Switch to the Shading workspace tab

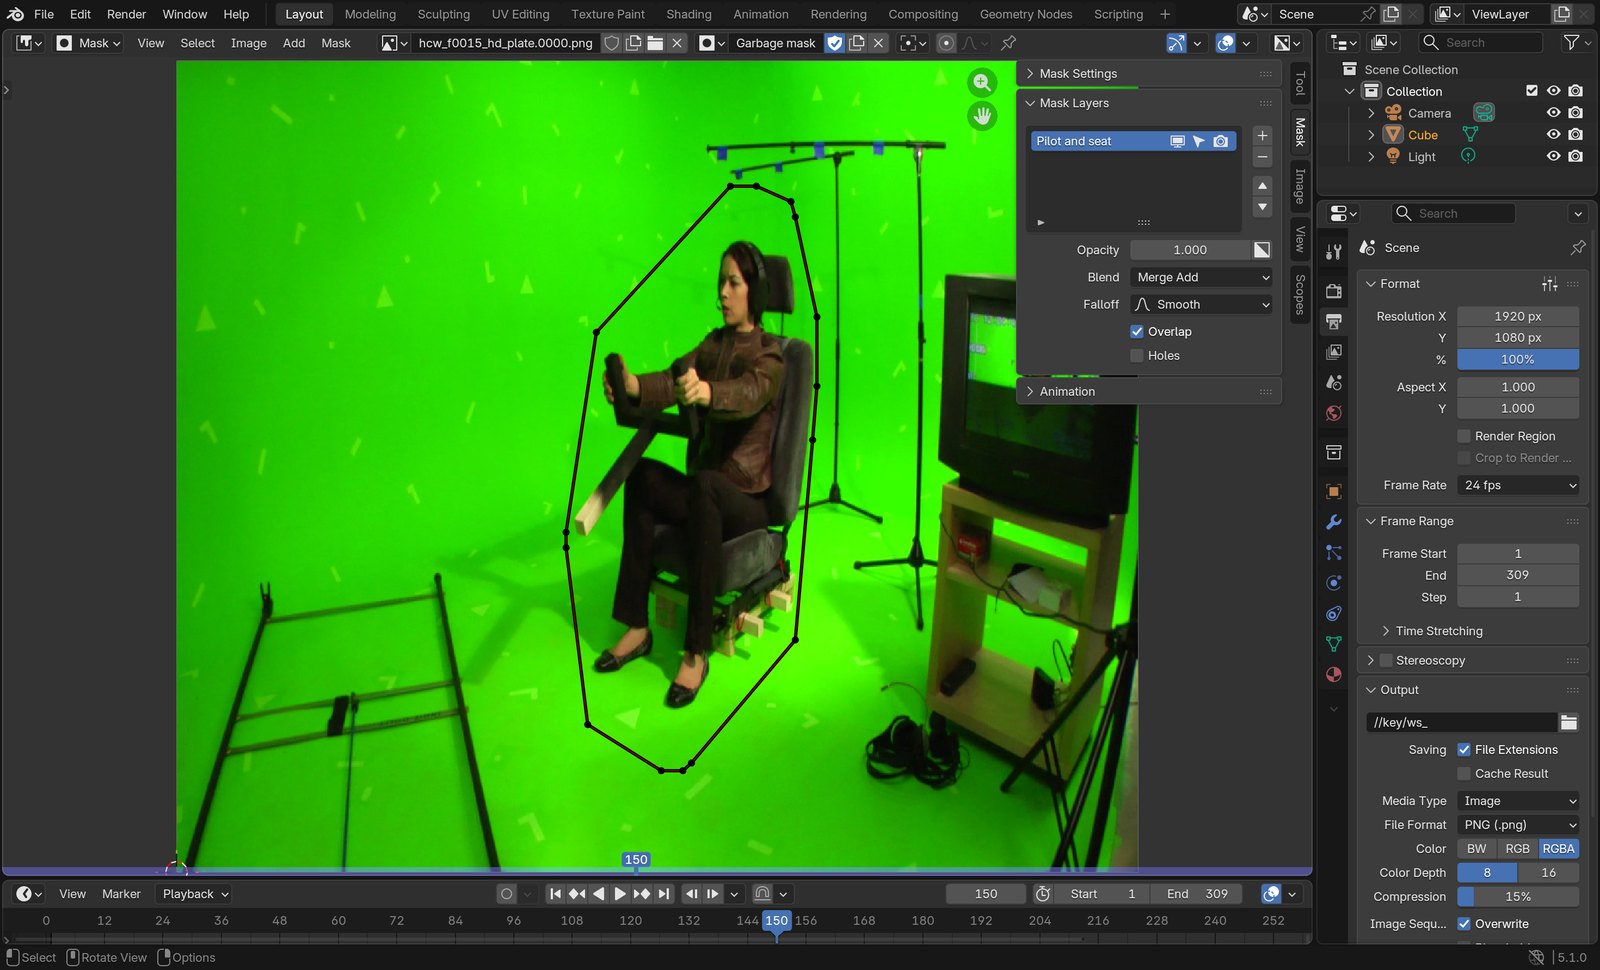click(x=689, y=14)
